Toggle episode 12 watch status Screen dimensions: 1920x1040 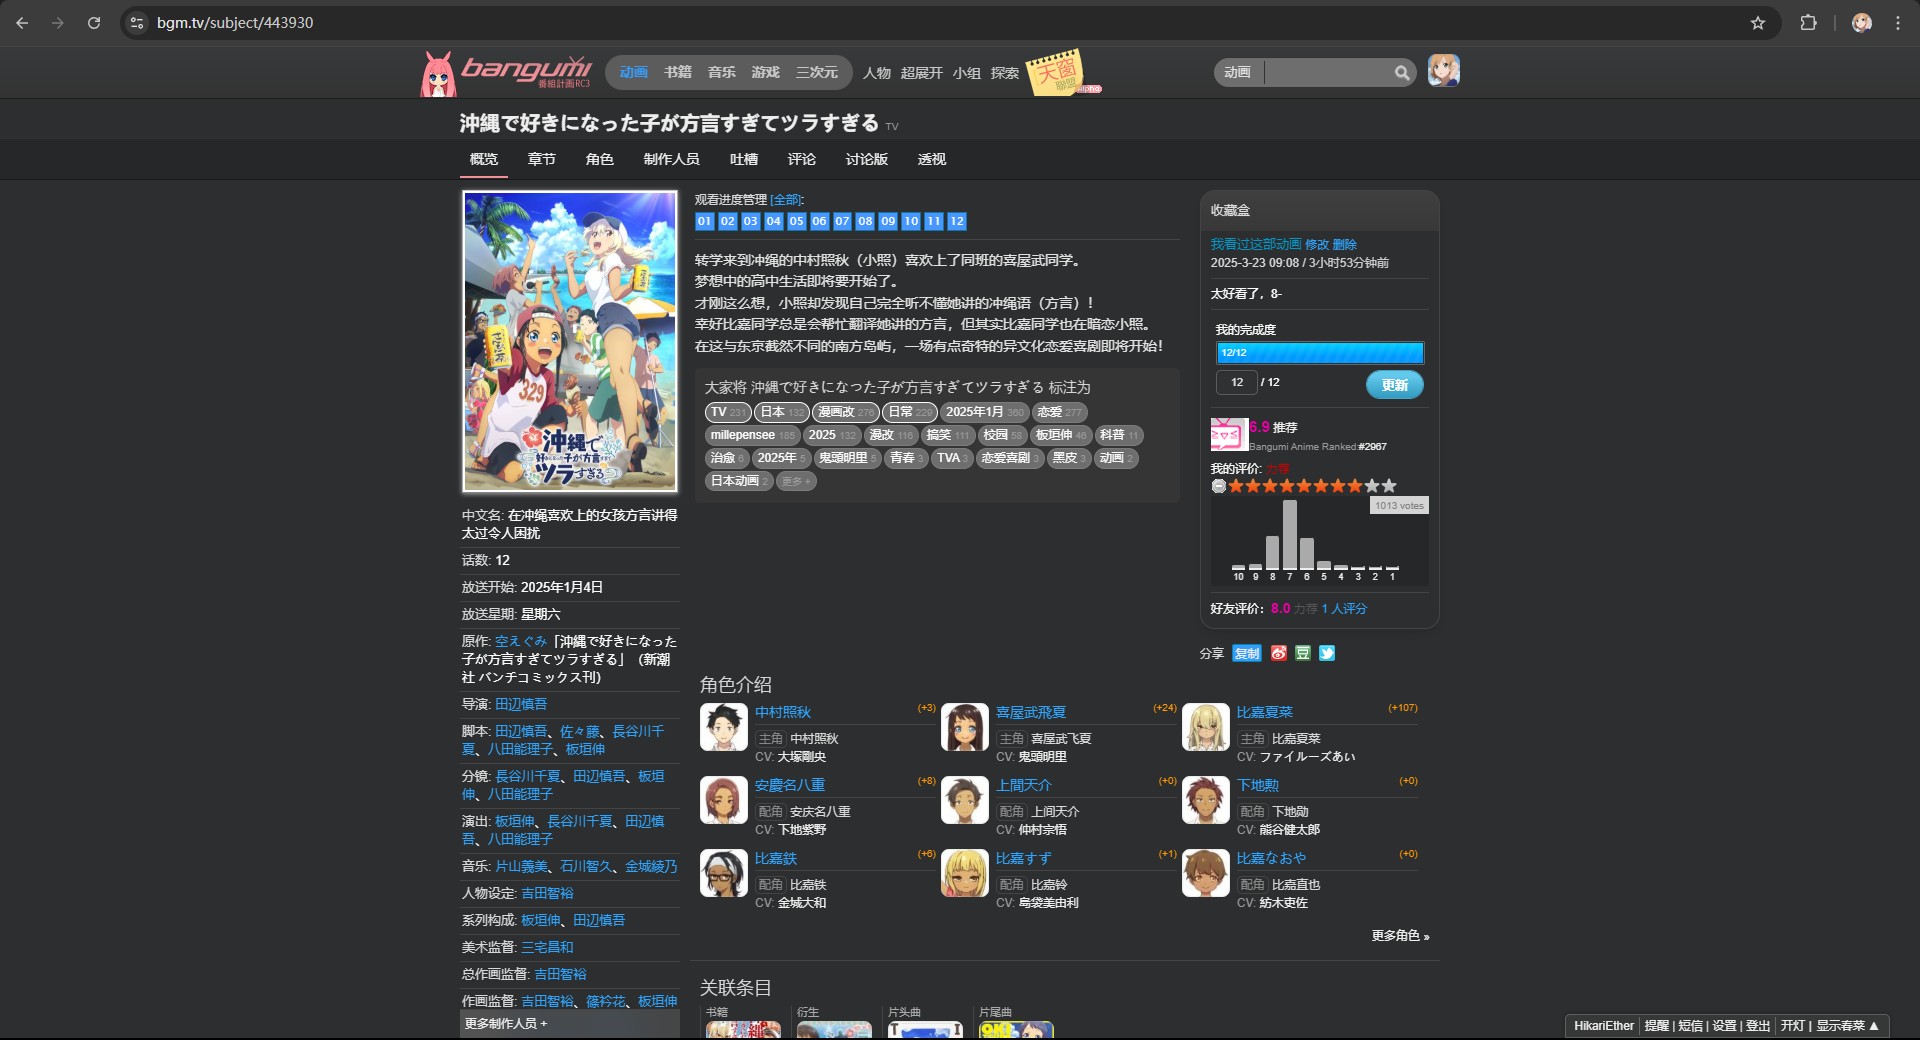(957, 221)
